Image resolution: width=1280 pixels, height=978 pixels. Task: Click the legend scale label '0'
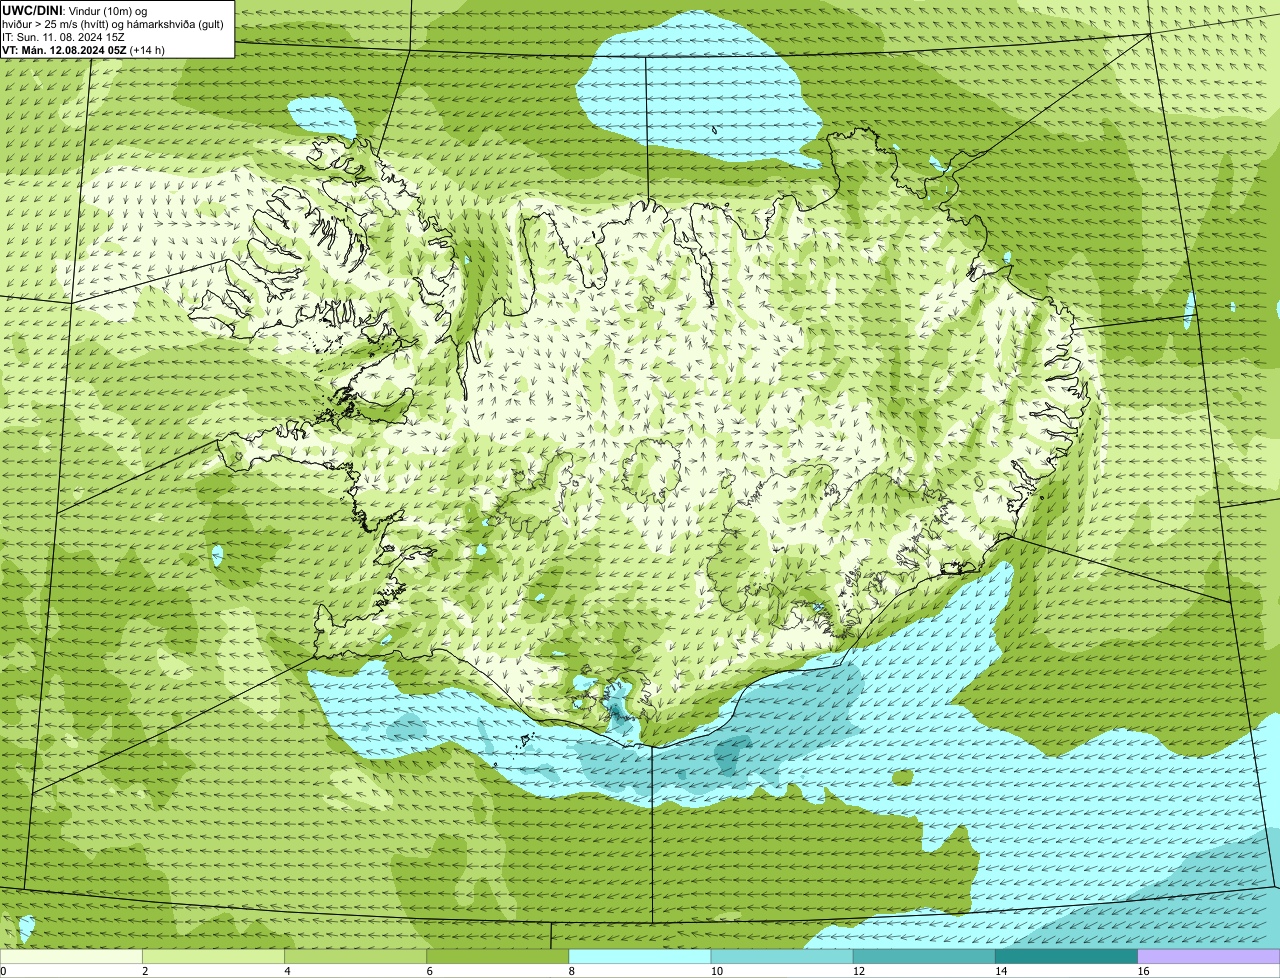point(4,971)
